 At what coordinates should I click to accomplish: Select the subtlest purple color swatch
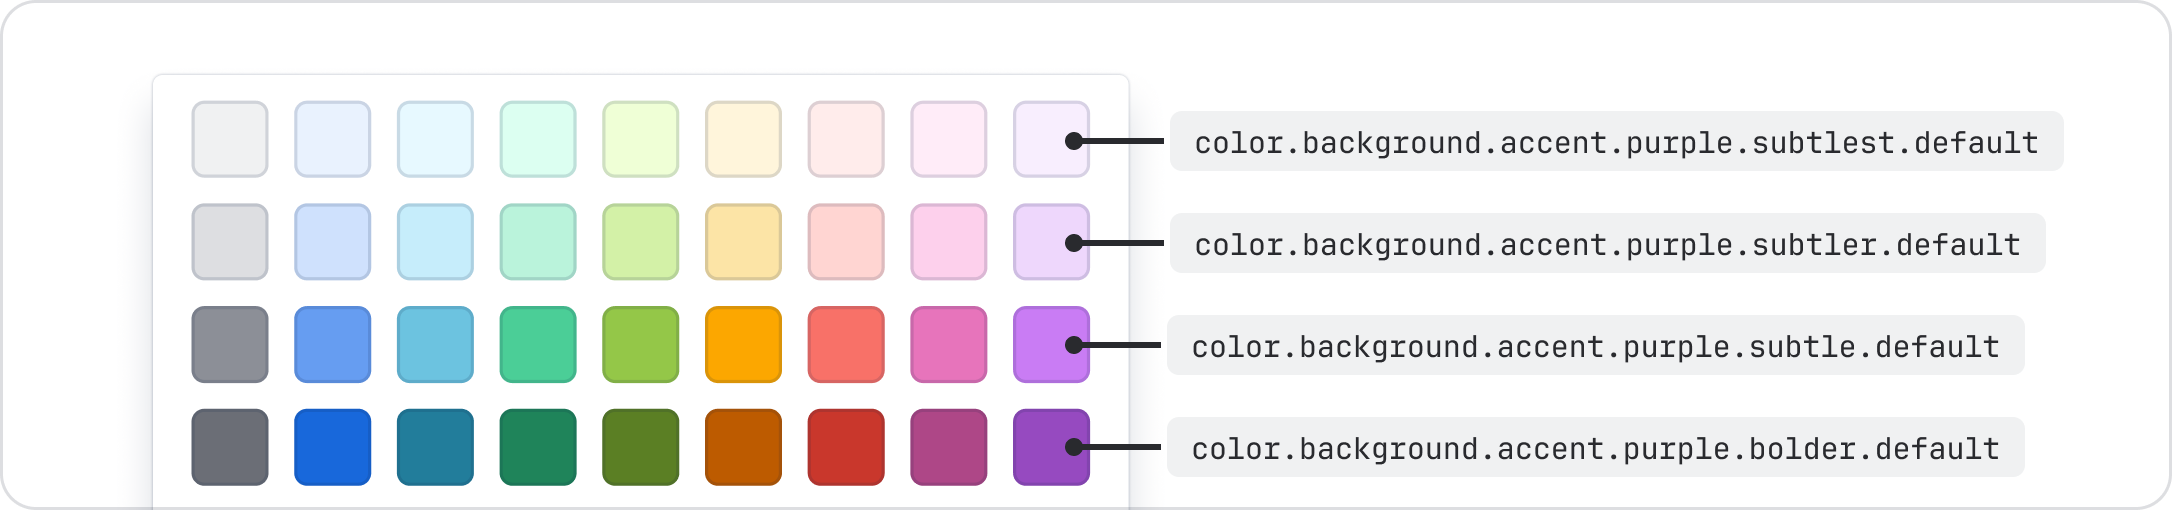coord(1050,139)
